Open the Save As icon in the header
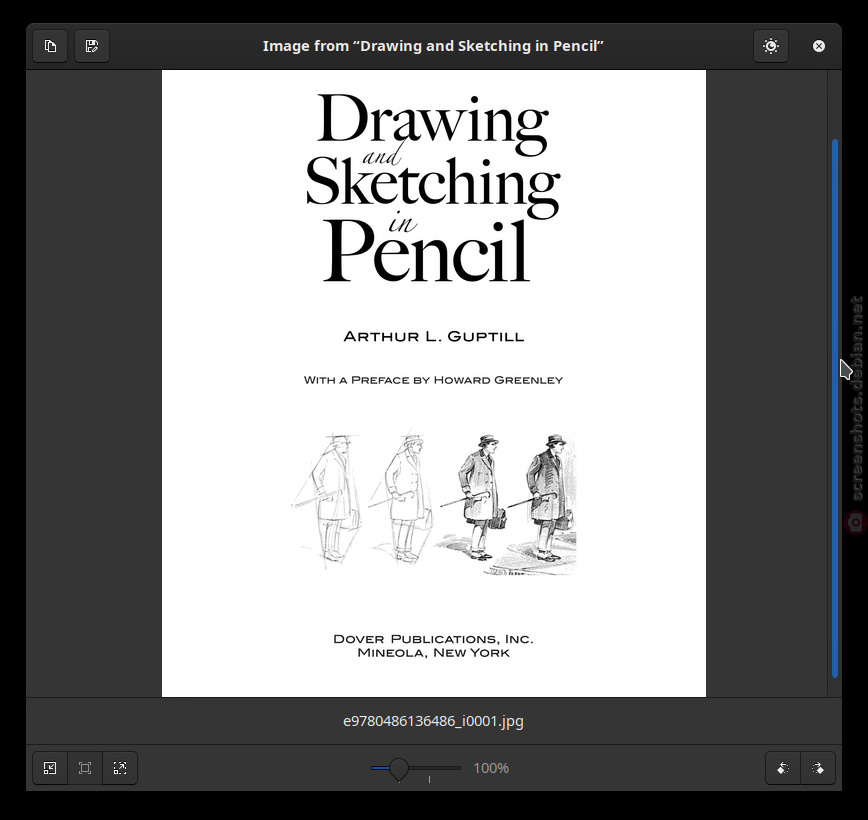Screen dimensions: 868x820 click(92, 46)
